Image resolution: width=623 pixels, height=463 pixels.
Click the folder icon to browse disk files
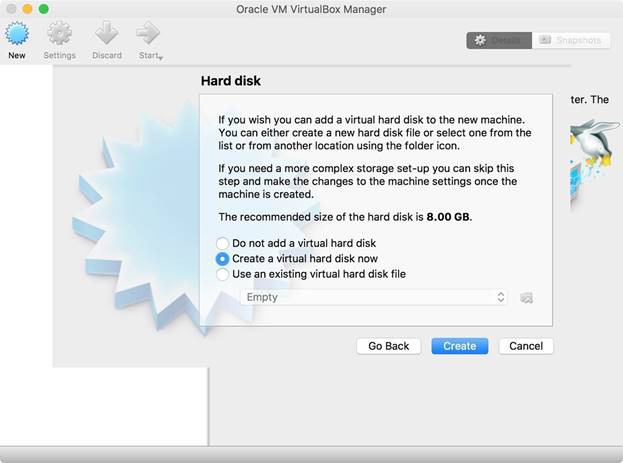[x=527, y=297]
